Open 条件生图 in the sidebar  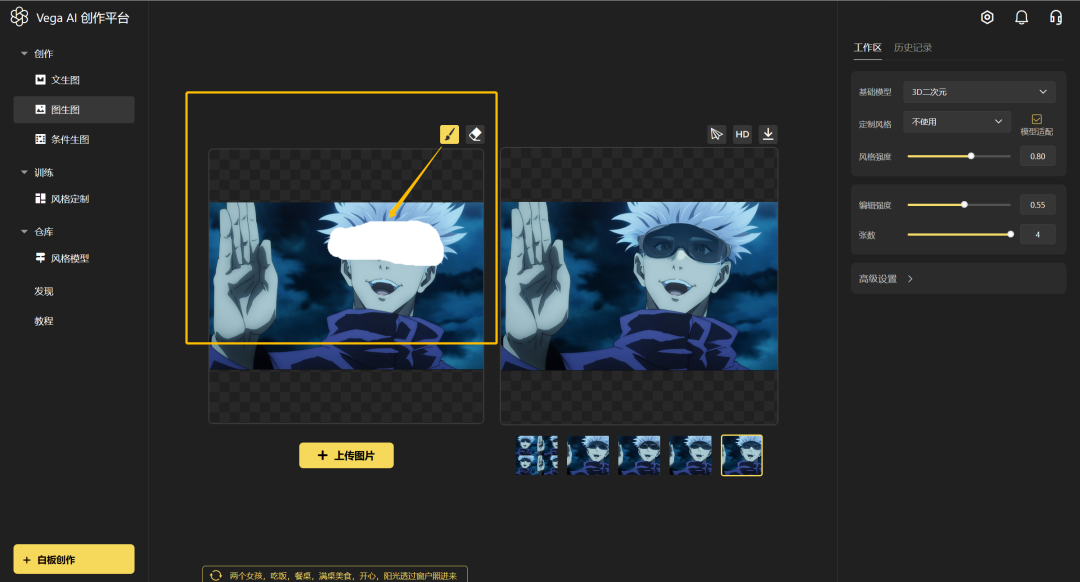74,139
